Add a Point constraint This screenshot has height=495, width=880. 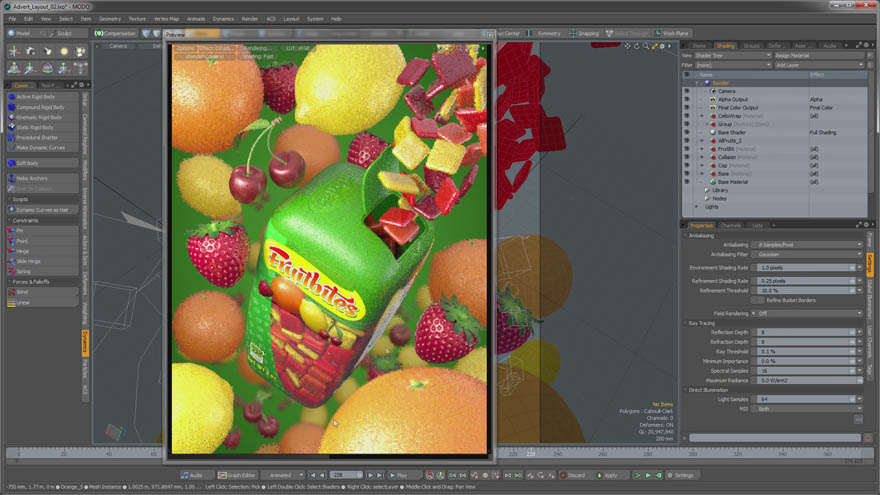click(x=42, y=241)
